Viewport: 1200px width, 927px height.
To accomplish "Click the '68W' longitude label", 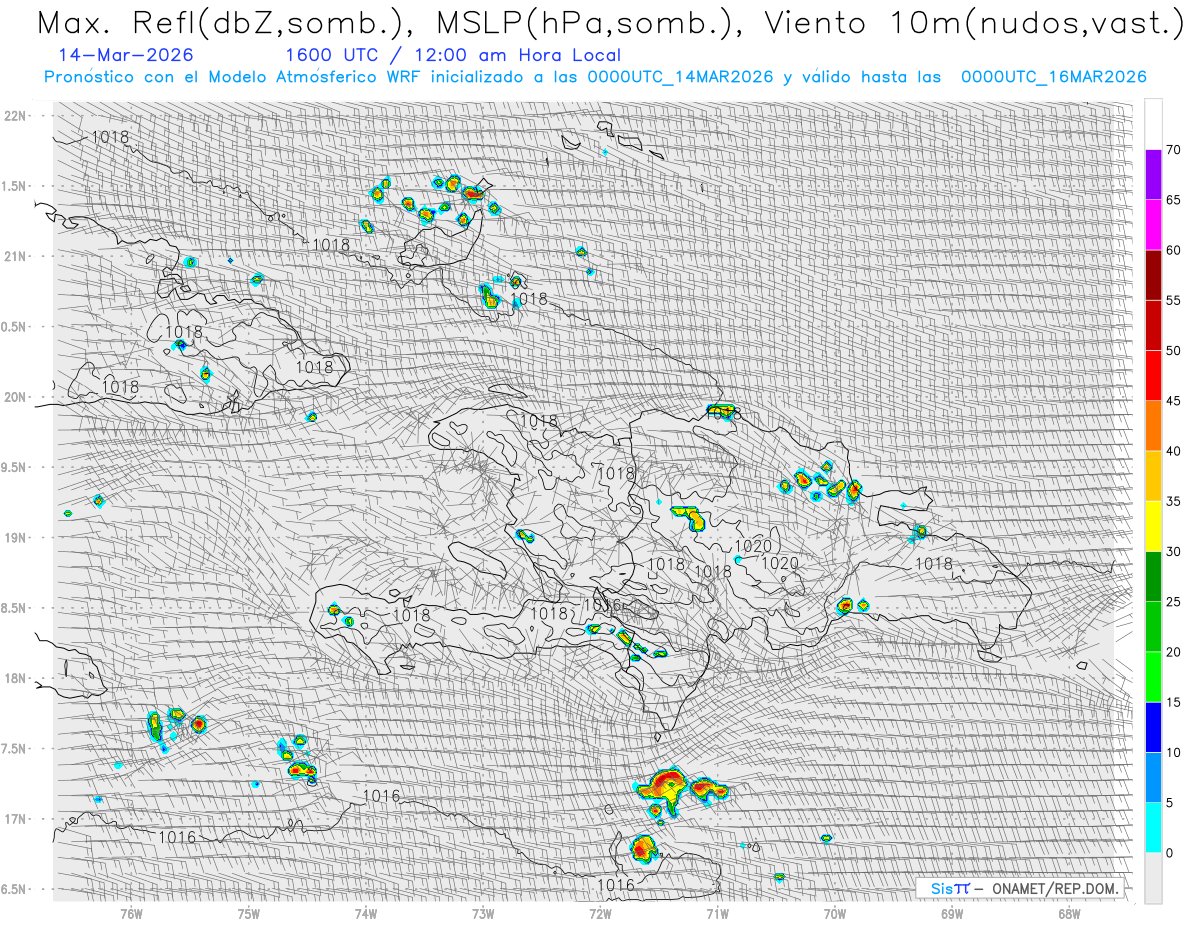I will click(x=1069, y=913).
